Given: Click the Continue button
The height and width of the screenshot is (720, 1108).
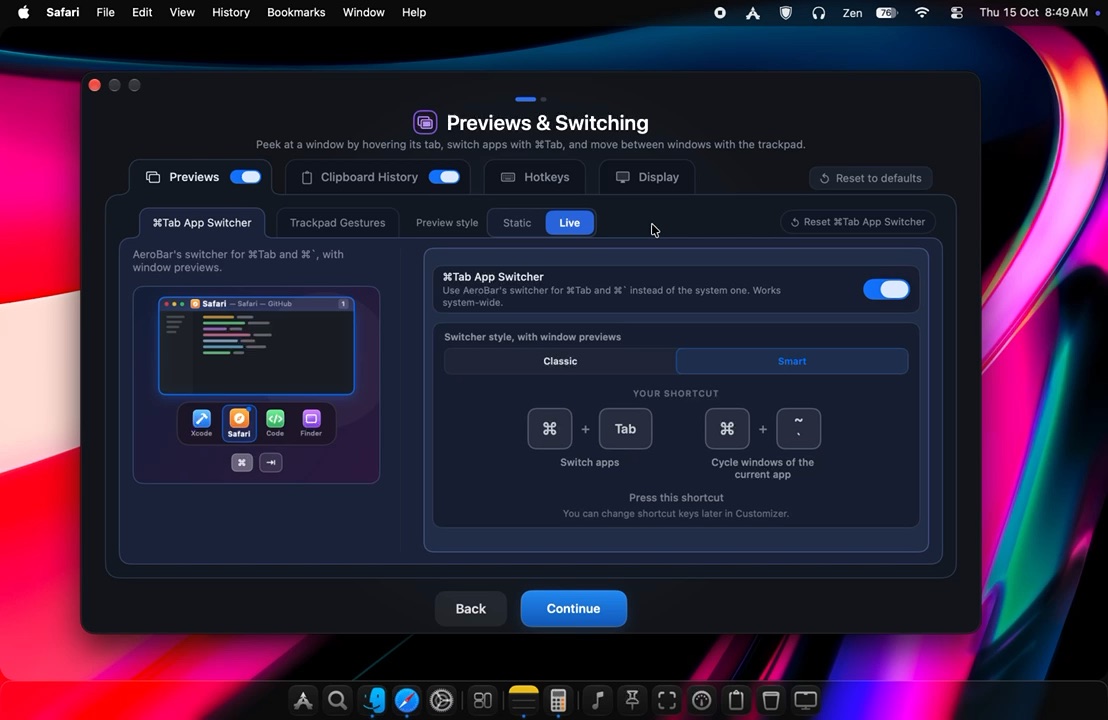Looking at the screenshot, I should click(573, 608).
